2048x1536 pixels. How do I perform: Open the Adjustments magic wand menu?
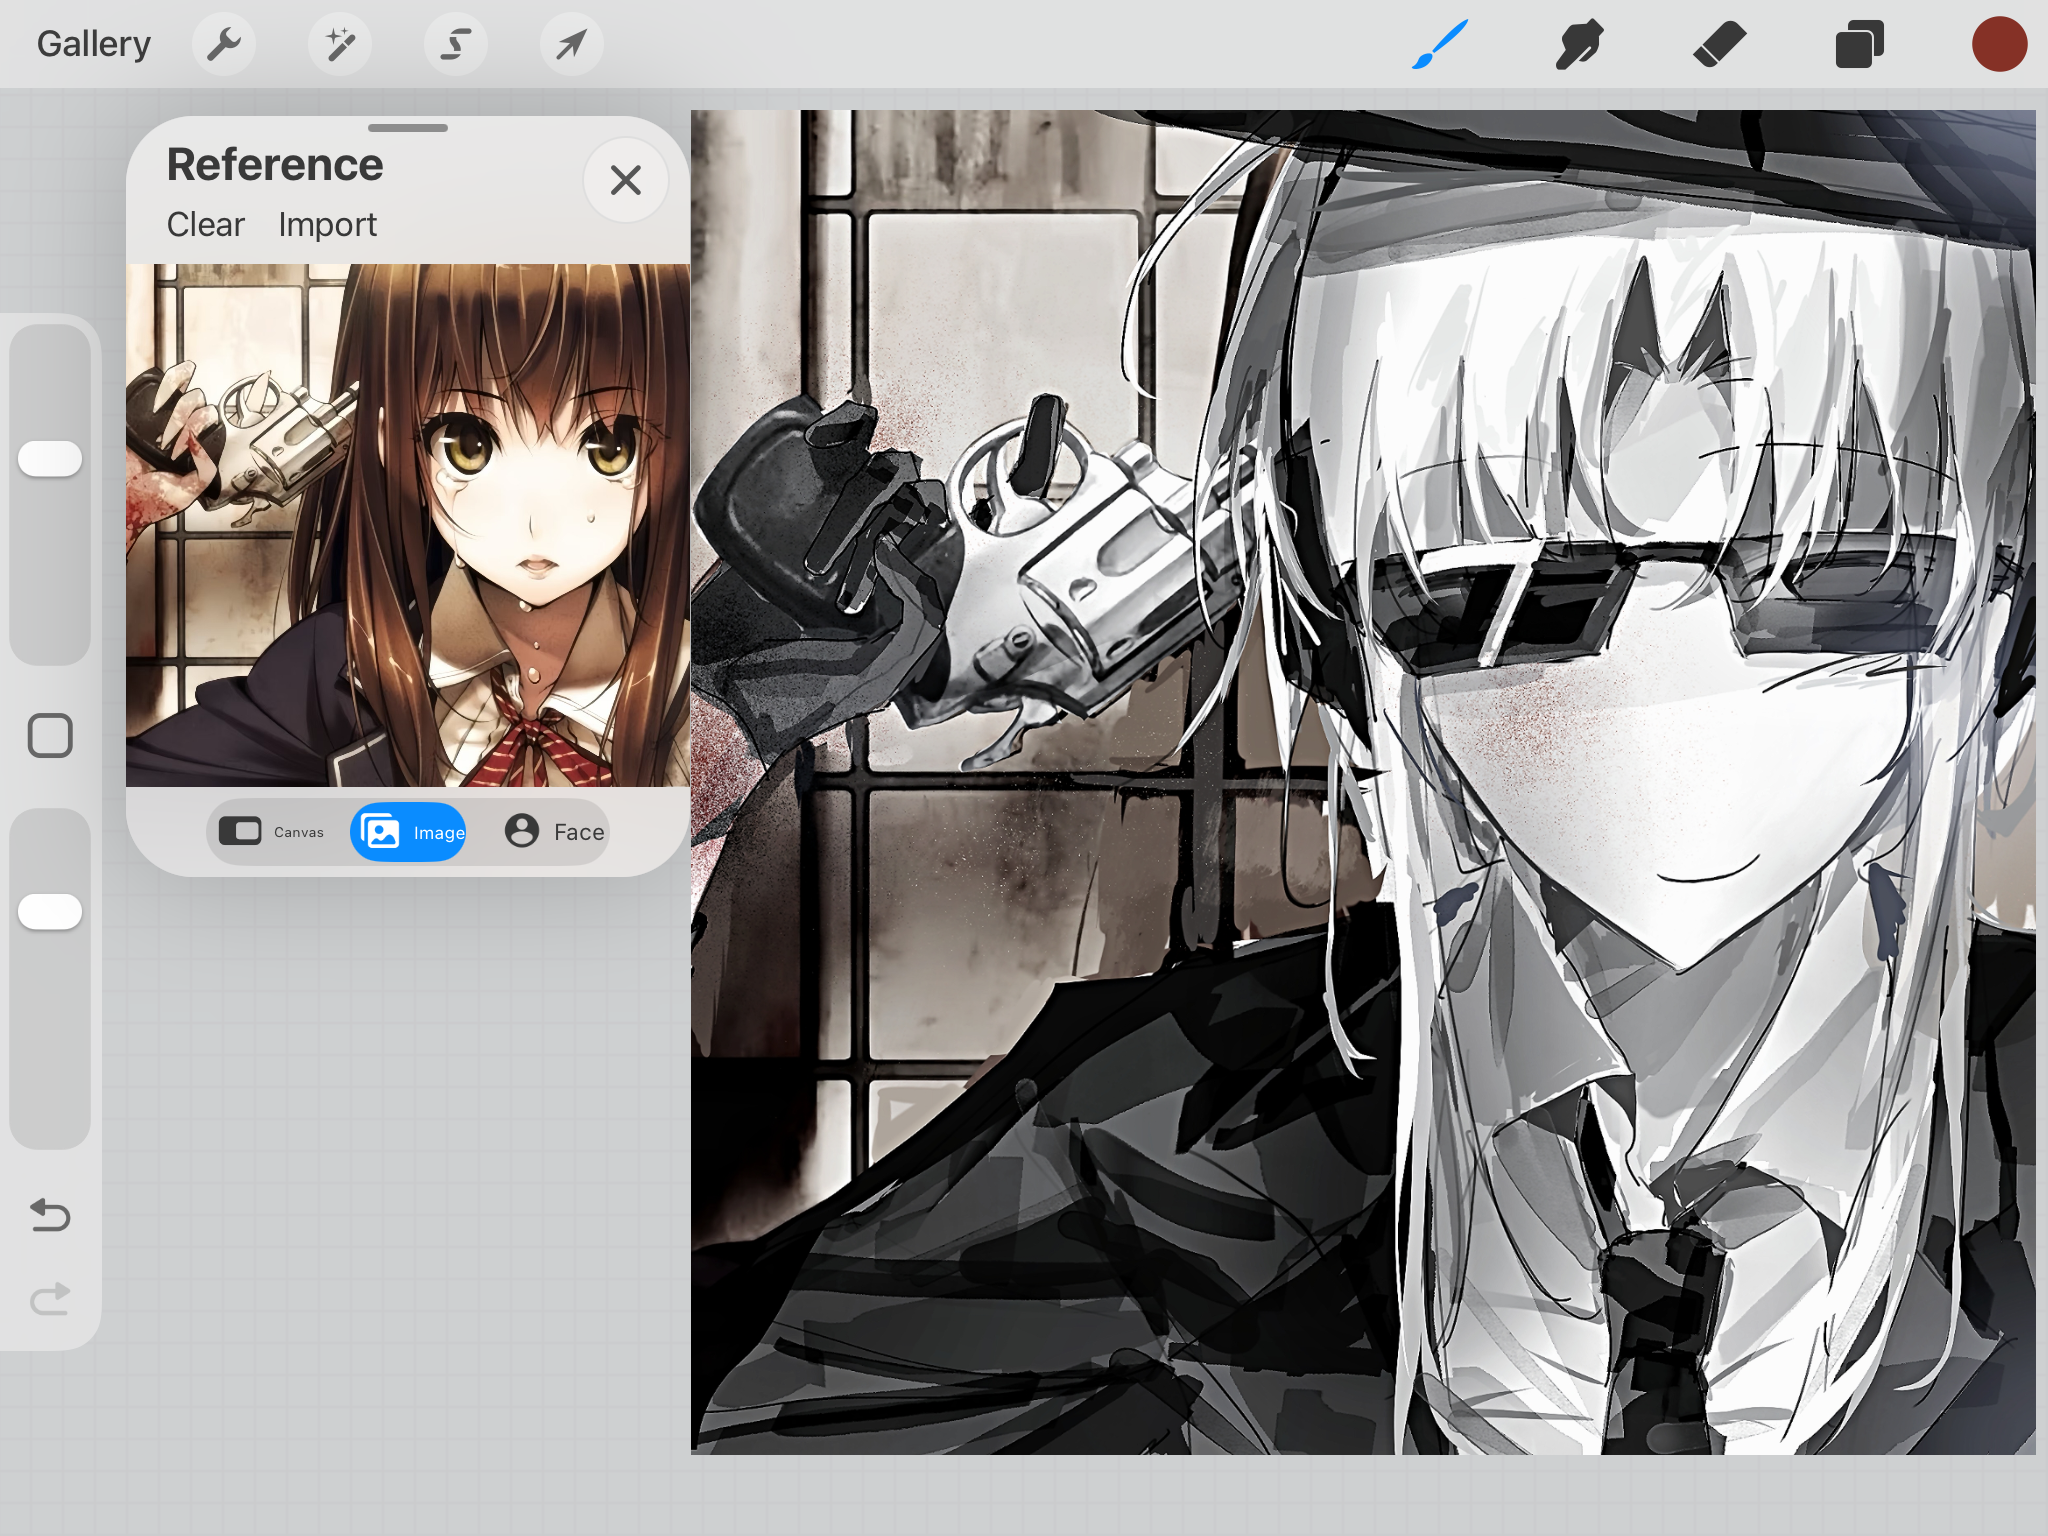click(340, 44)
